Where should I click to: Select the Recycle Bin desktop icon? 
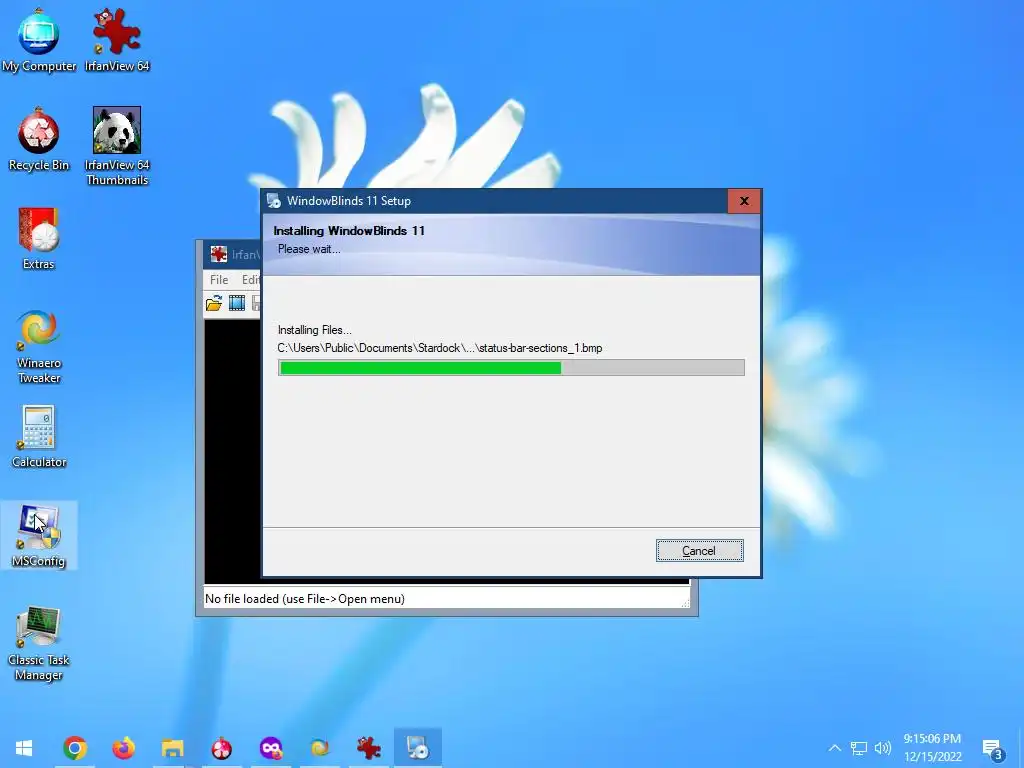(39, 140)
